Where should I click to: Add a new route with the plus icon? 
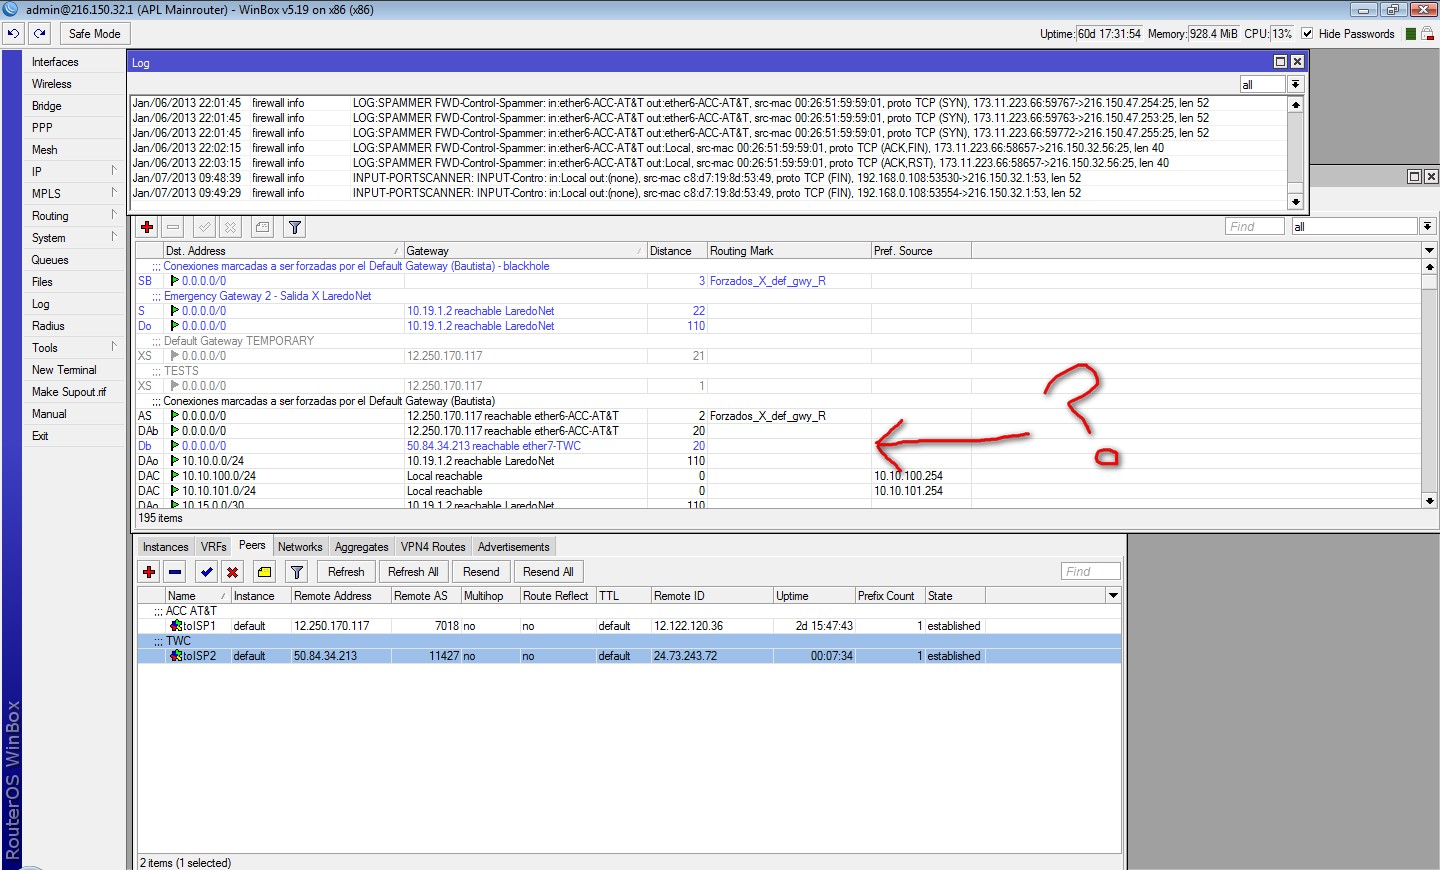(x=147, y=227)
